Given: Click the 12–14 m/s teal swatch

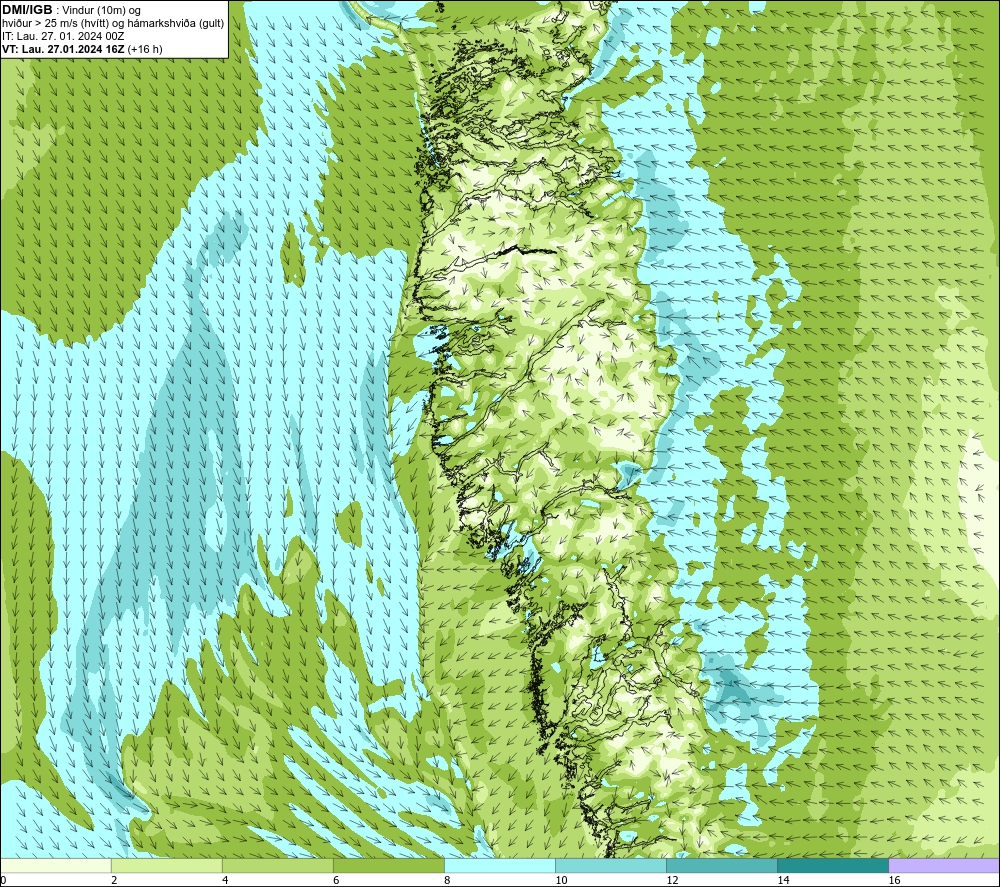Looking at the screenshot, I should 721,865.
